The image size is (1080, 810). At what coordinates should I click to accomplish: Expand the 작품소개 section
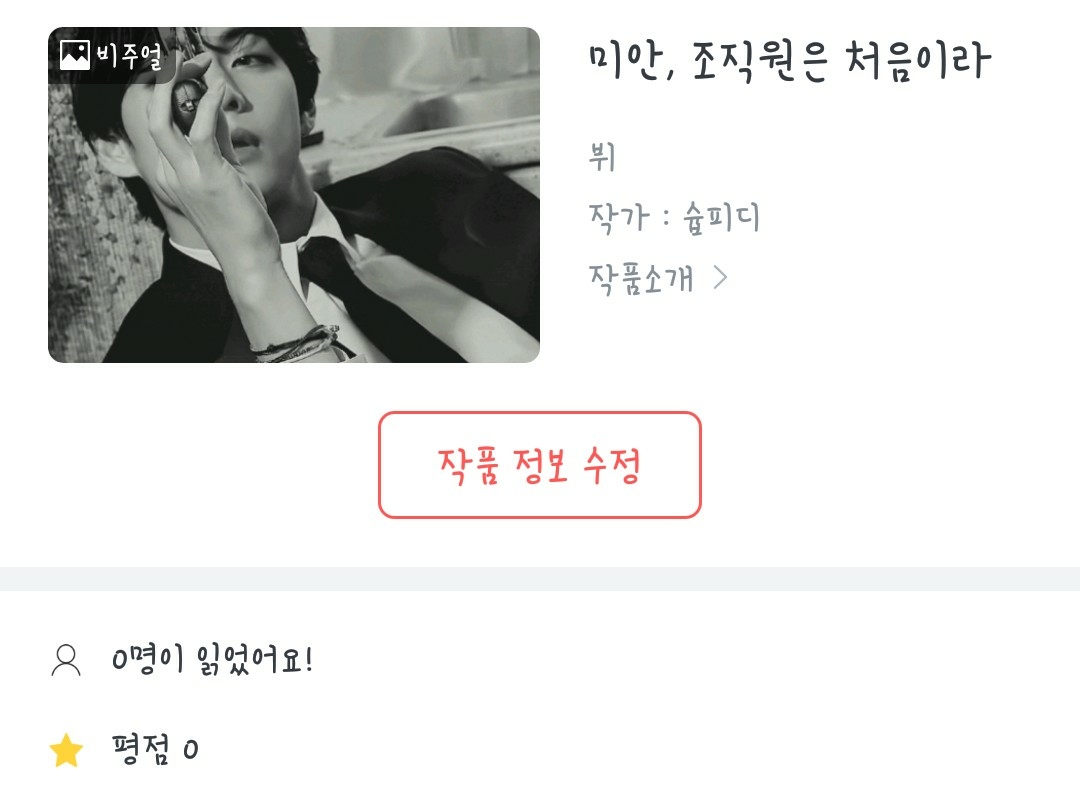658,279
